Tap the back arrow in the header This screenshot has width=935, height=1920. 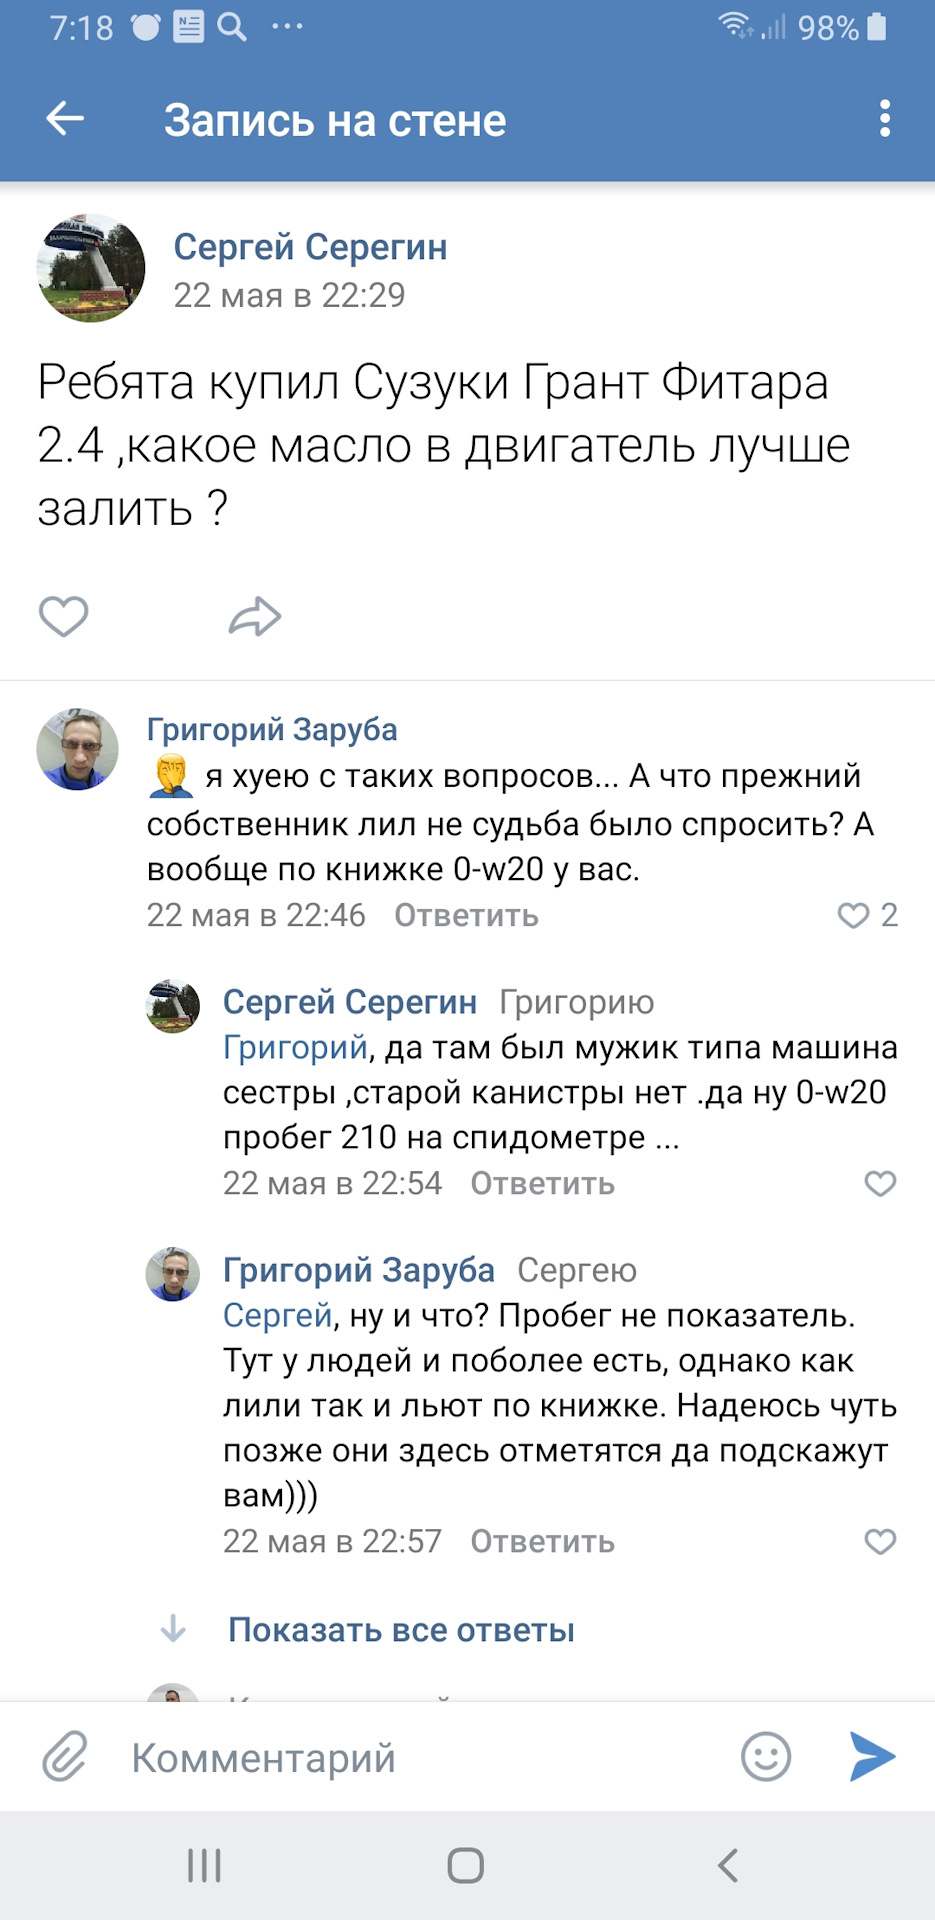tap(65, 119)
